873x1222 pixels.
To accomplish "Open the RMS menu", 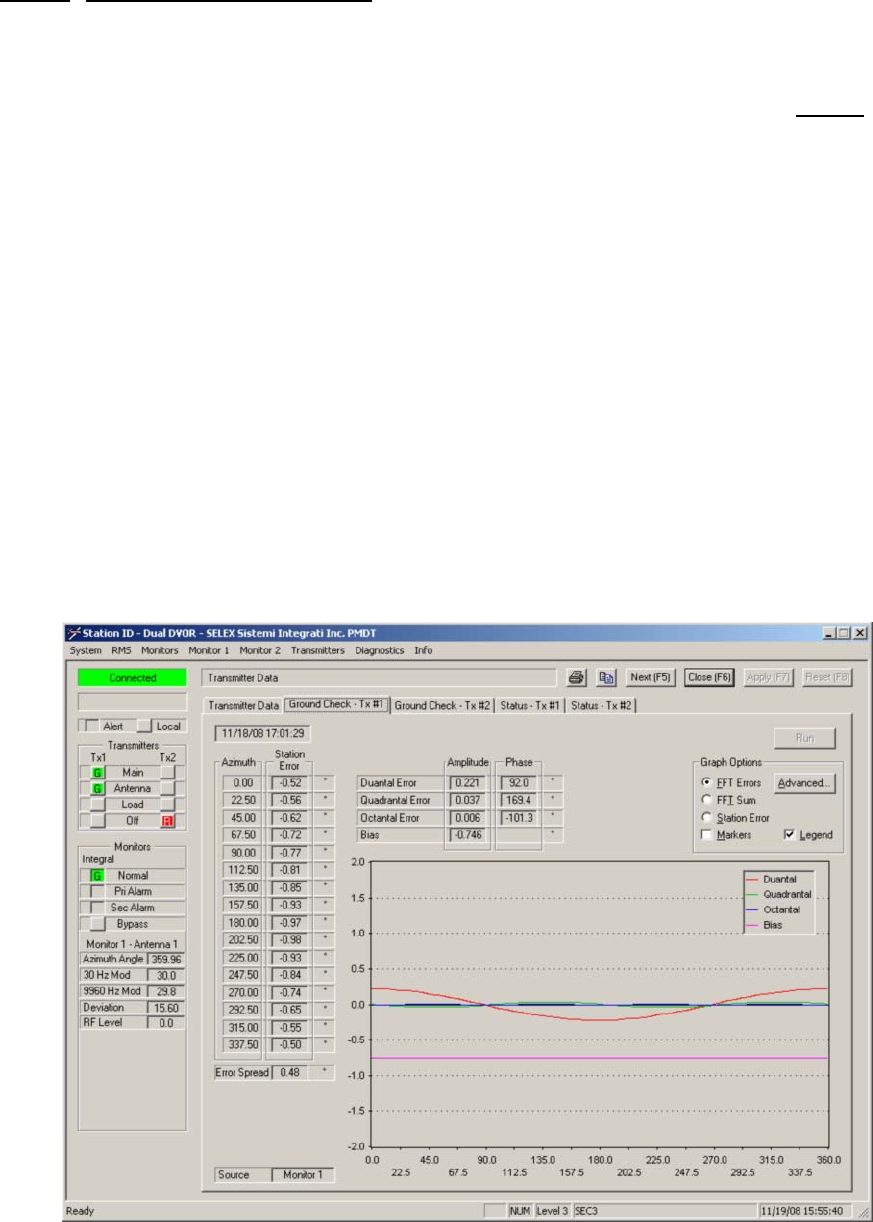I will pyautogui.click(x=121, y=650).
